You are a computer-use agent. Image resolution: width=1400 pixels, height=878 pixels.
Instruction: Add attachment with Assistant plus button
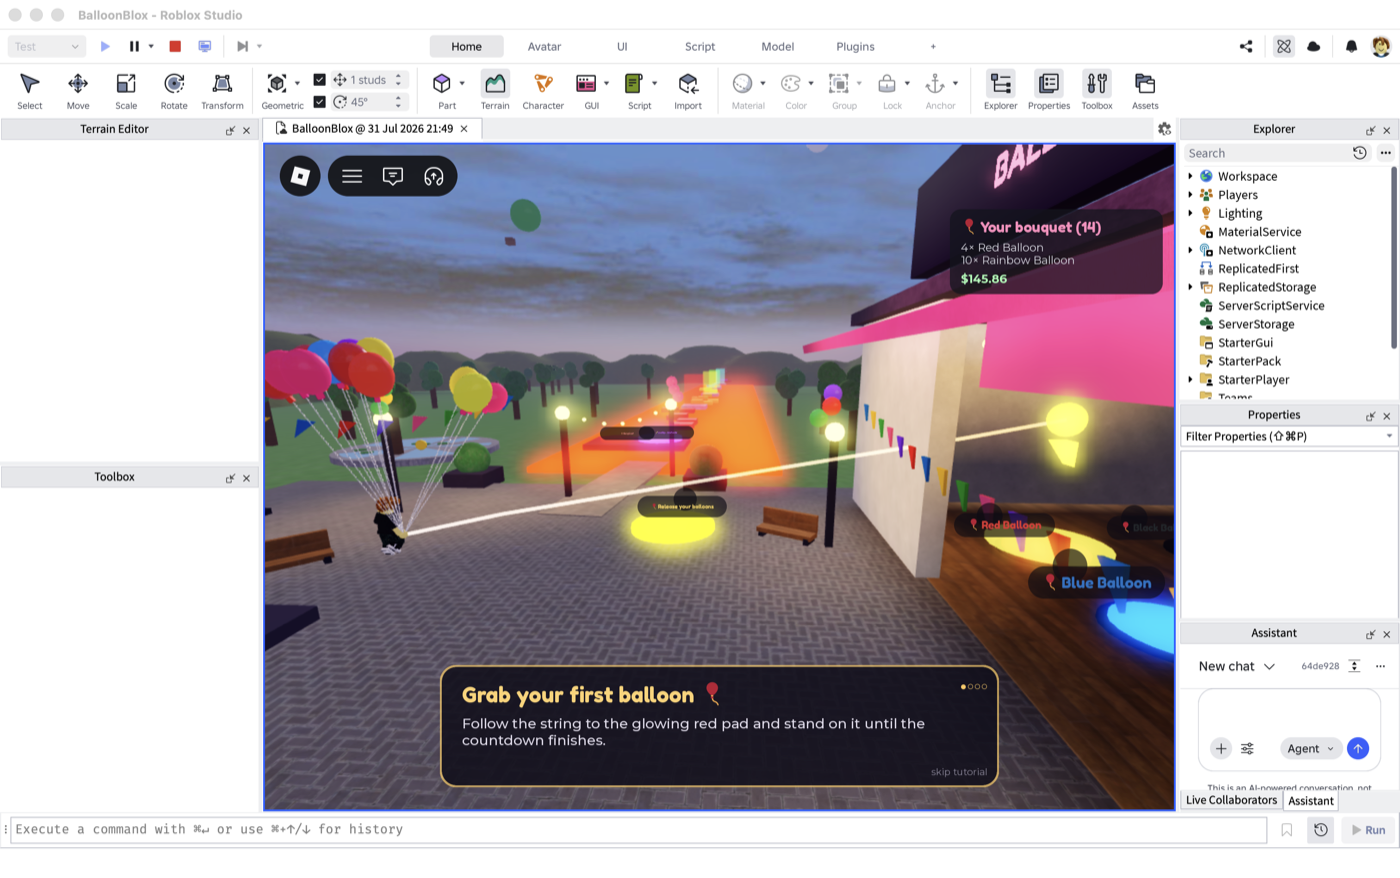pyautogui.click(x=1221, y=748)
